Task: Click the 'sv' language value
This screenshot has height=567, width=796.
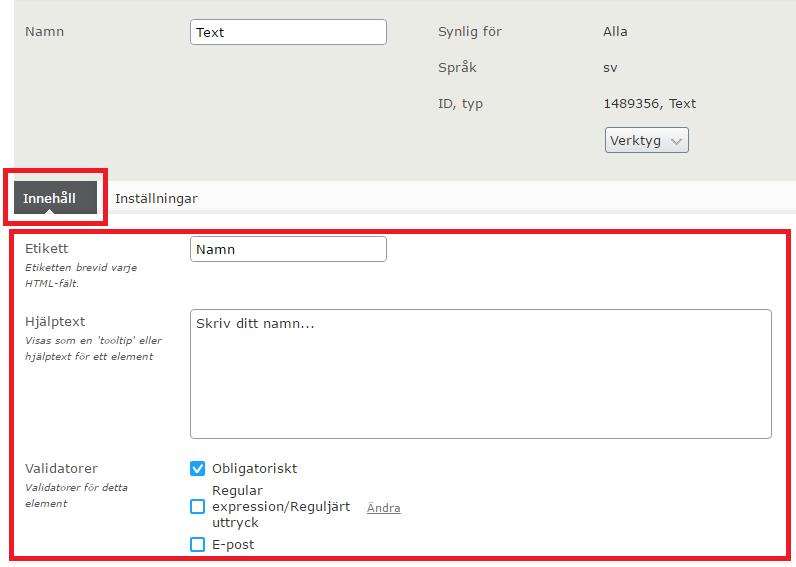Action: [610, 68]
